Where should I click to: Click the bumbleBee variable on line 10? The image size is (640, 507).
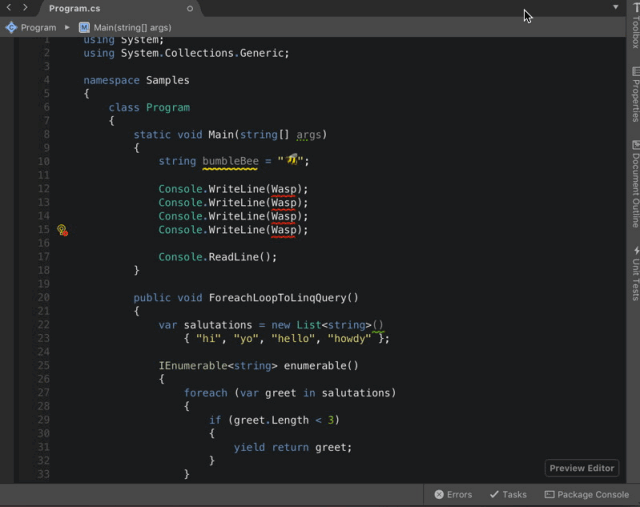pos(230,161)
